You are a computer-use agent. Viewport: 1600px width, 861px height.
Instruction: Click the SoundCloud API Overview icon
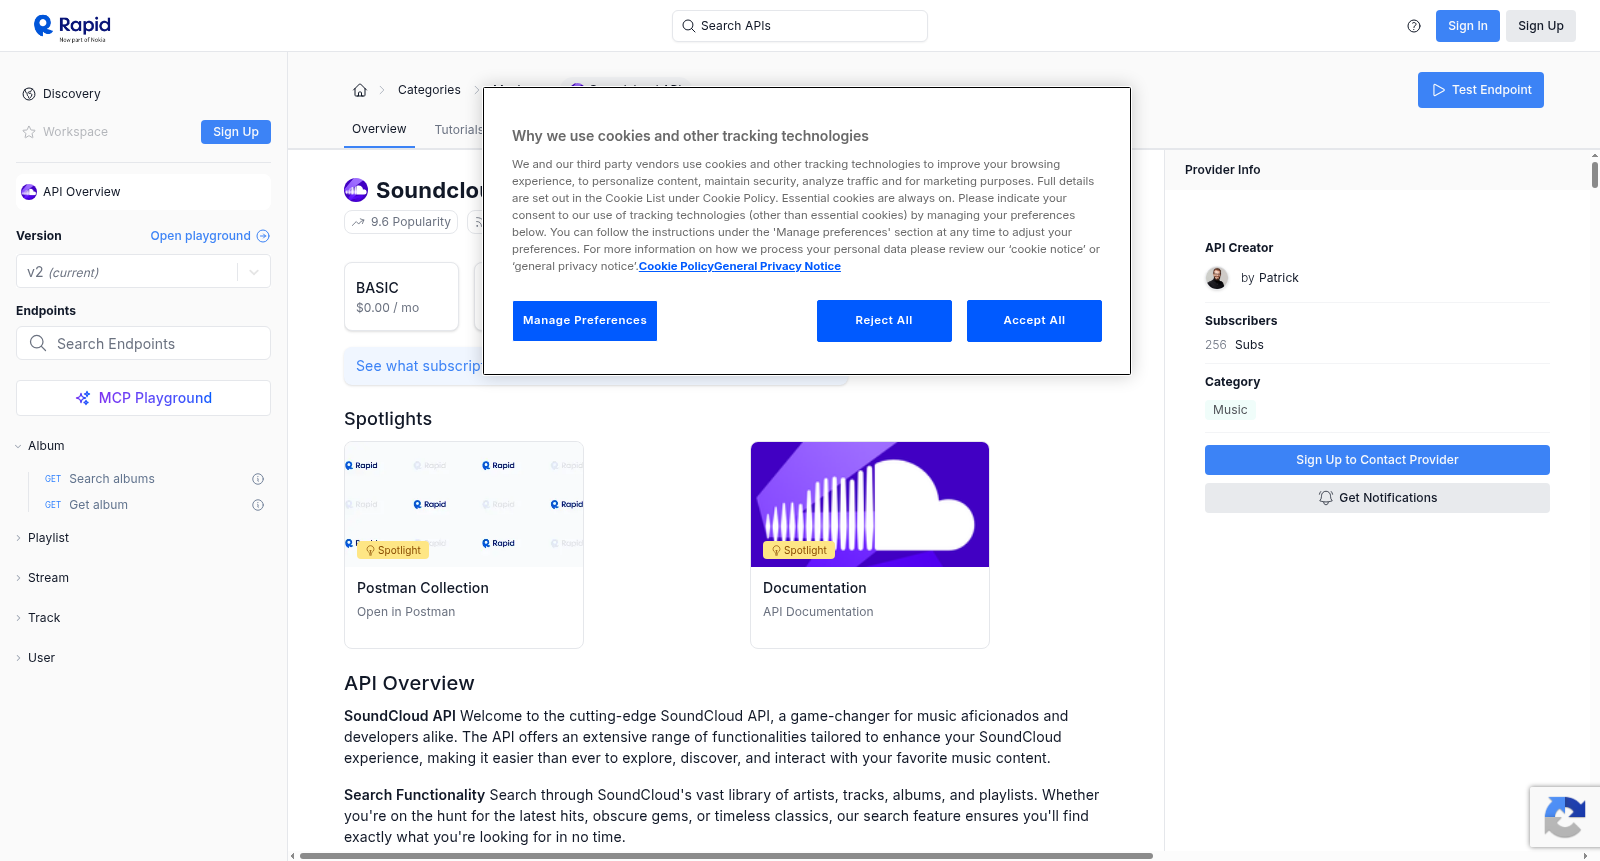[29, 192]
